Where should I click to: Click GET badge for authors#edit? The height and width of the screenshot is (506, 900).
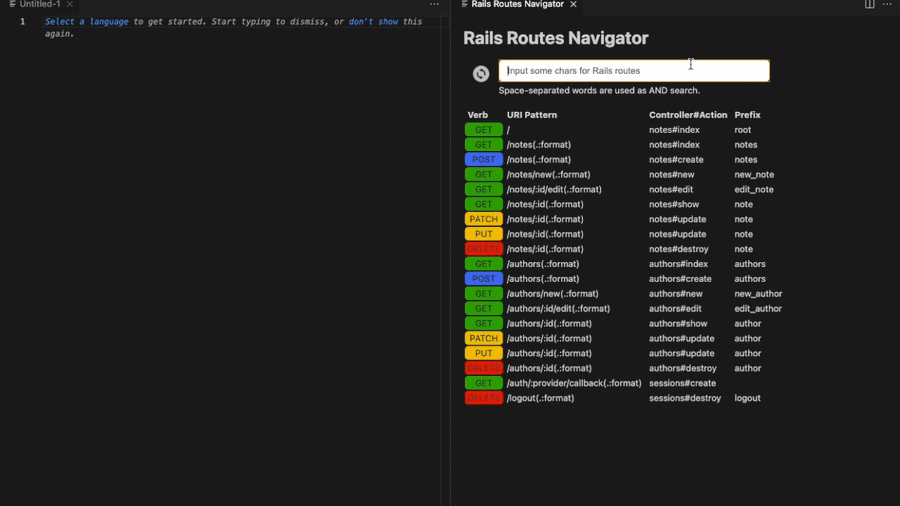coord(483,309)
